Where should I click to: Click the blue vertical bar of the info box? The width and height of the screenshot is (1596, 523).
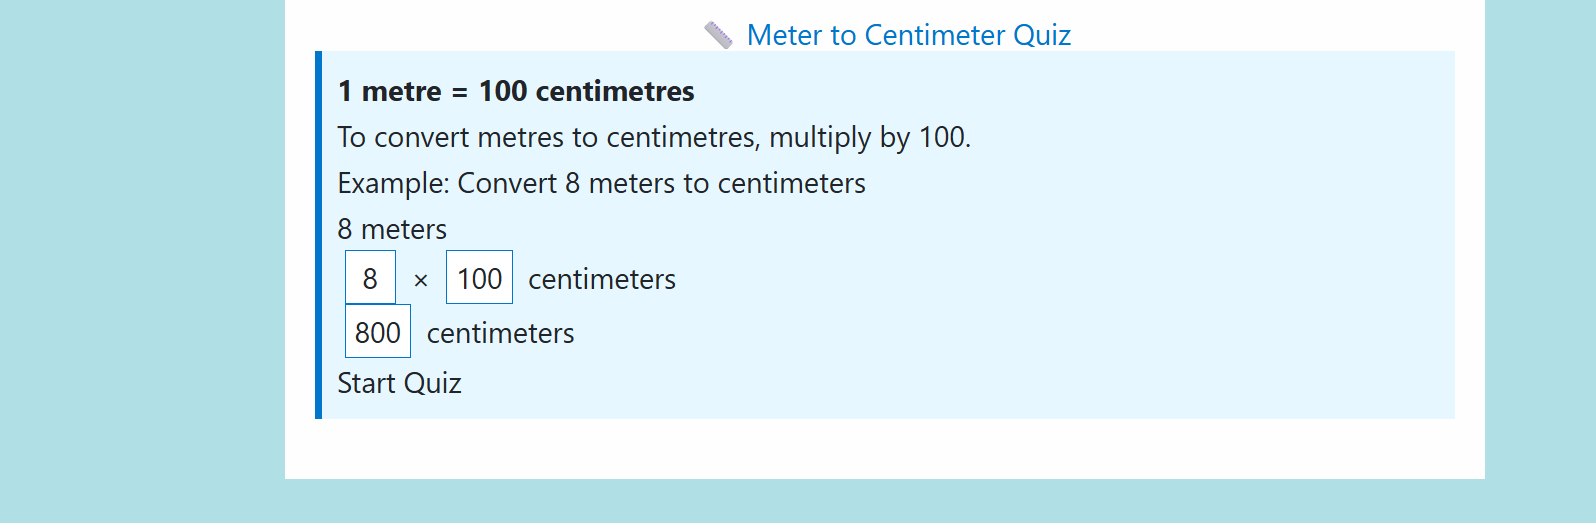coord(318,235)
